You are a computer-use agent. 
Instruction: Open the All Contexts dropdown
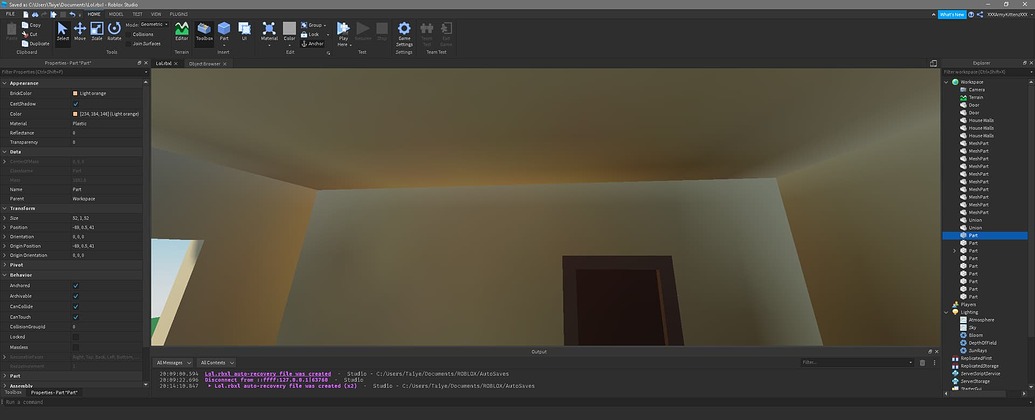click(217, 363)
